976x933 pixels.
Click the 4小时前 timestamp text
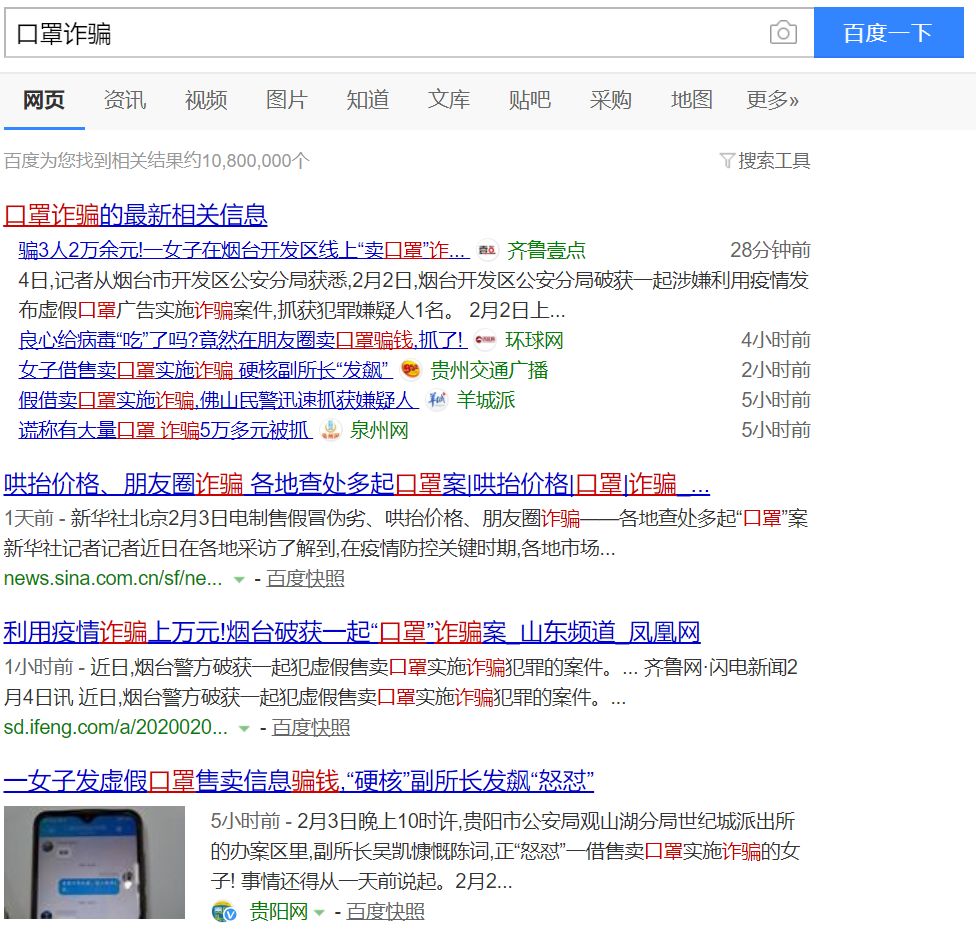[x=776, y=340]
